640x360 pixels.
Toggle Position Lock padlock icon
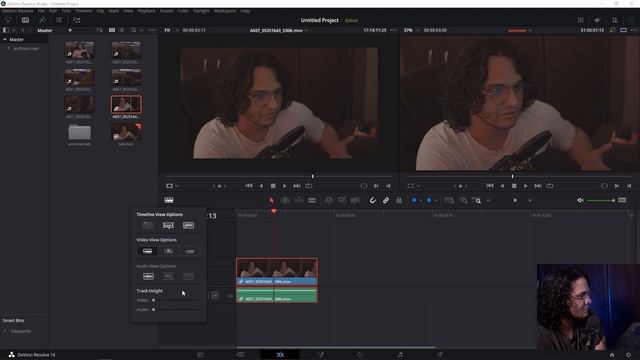(x=399, y=200)
